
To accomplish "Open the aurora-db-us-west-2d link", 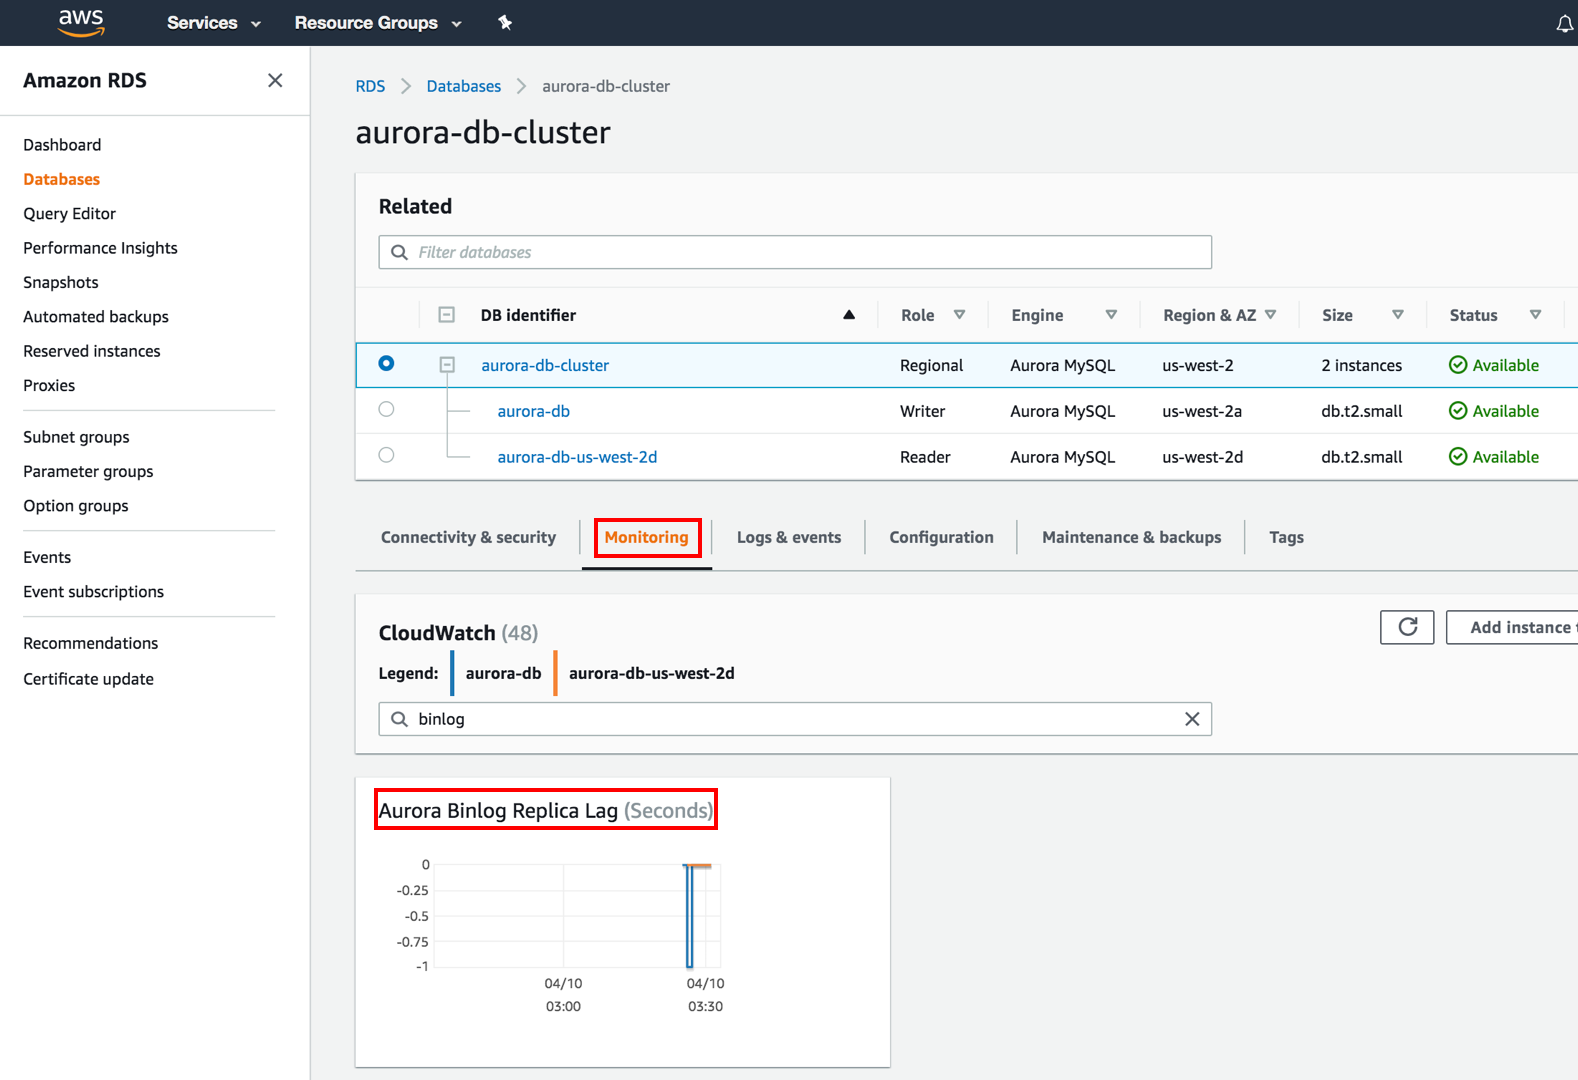I will coord(577,457).
